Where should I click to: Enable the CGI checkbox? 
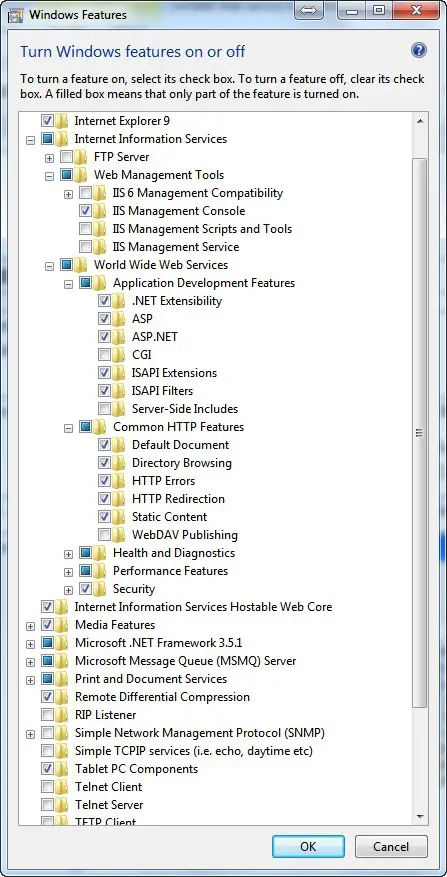[x=105, y=355]
